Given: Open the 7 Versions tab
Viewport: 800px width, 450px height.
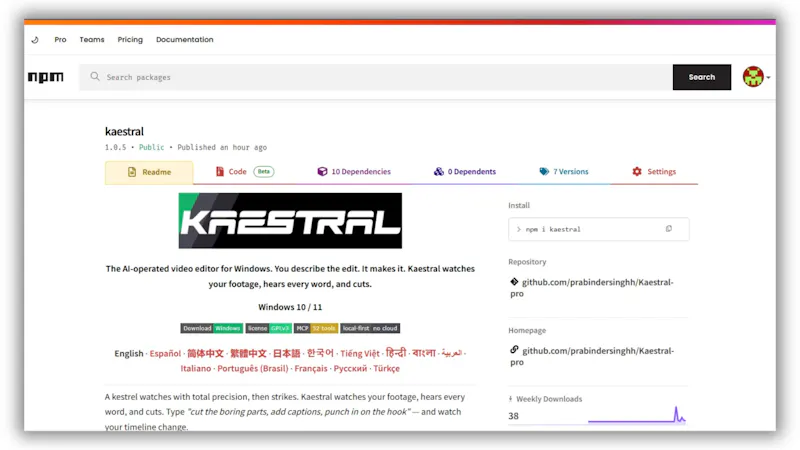Looking at the screenshot, I should (564, 172).
